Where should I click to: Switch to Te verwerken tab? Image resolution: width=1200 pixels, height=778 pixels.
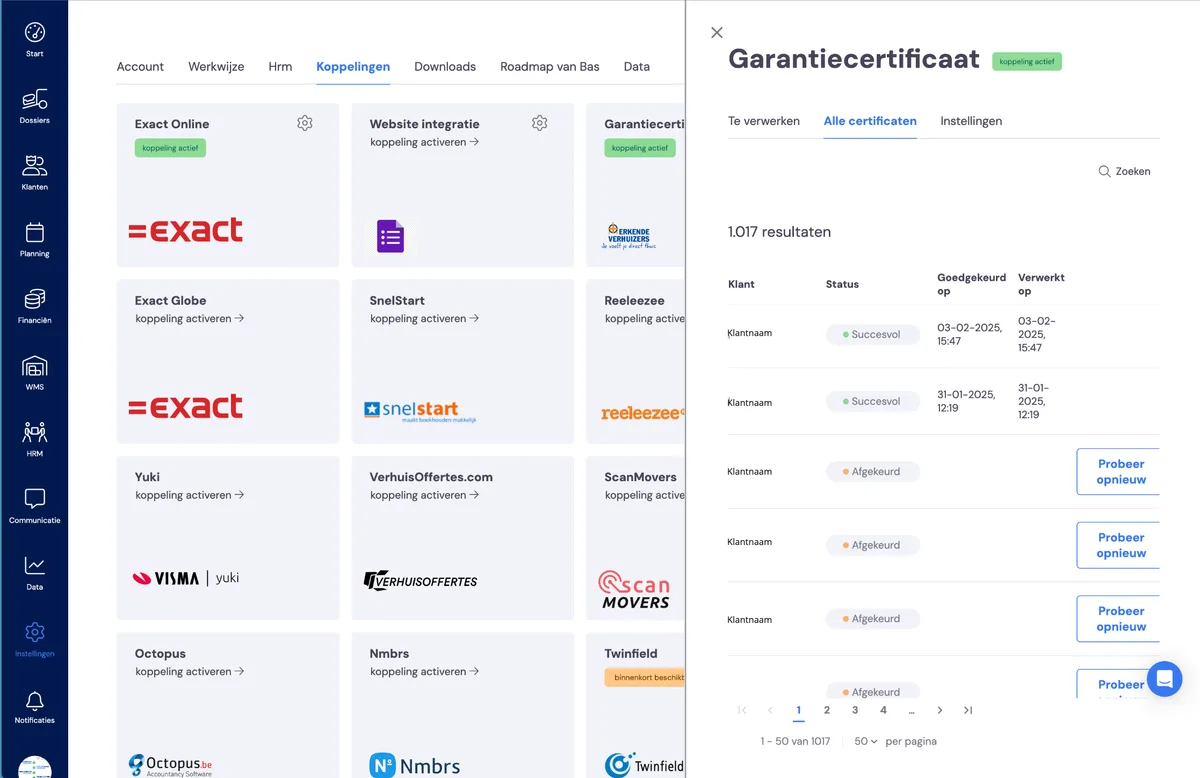[x=764, y=121]
